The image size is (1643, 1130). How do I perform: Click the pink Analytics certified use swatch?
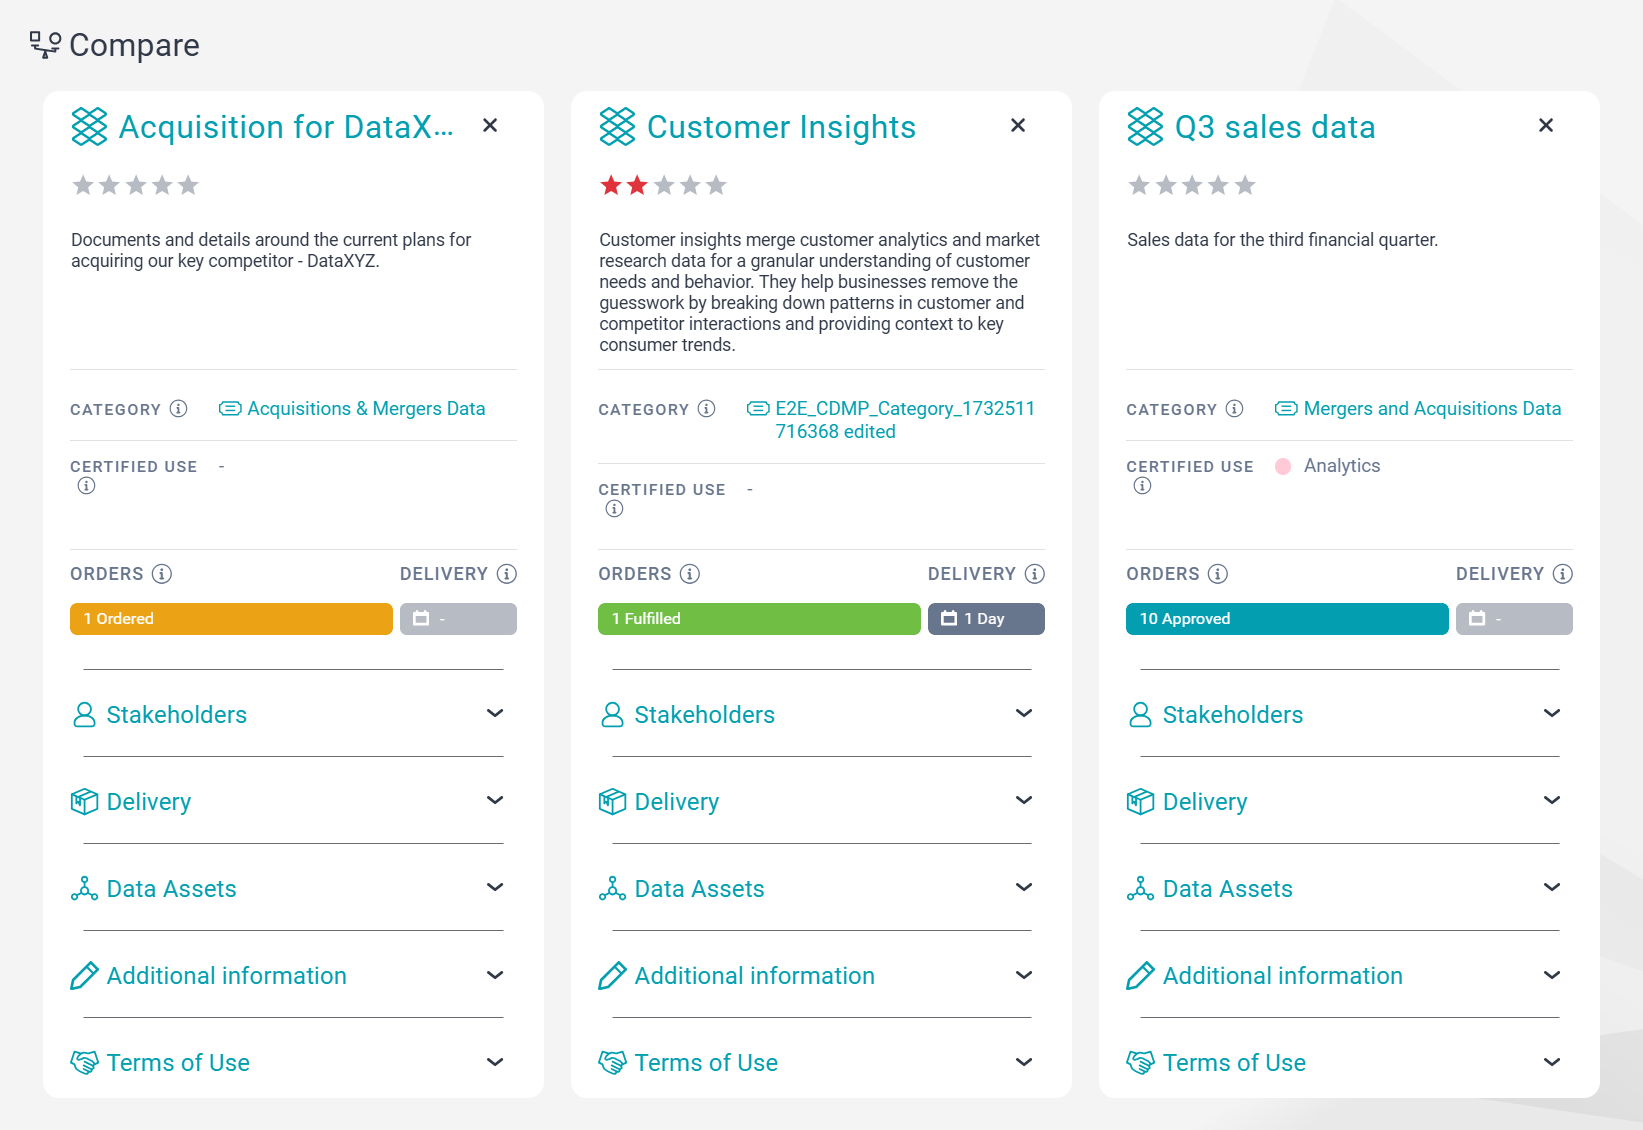click(x=1283, y=466)
